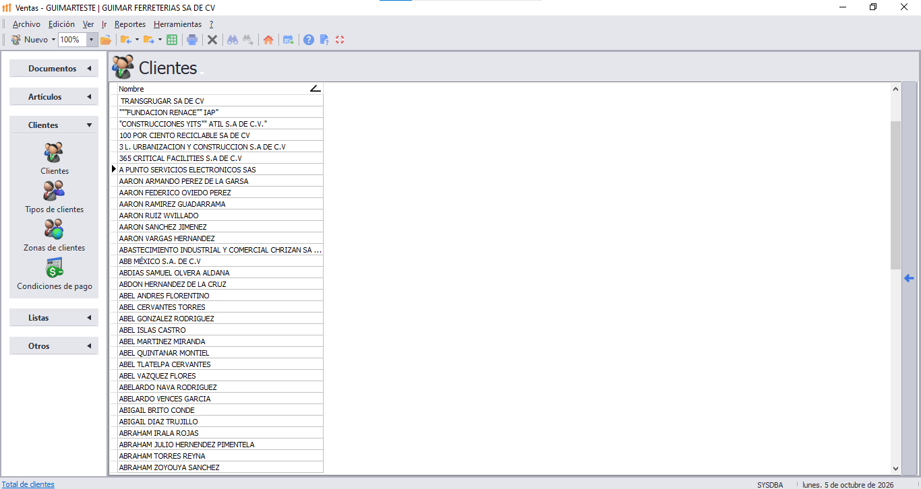921x489 pixels.
Task: Select 100 POR CIENTO RECICLABLE SA DE CV
Action: click(x=220, y=135)
